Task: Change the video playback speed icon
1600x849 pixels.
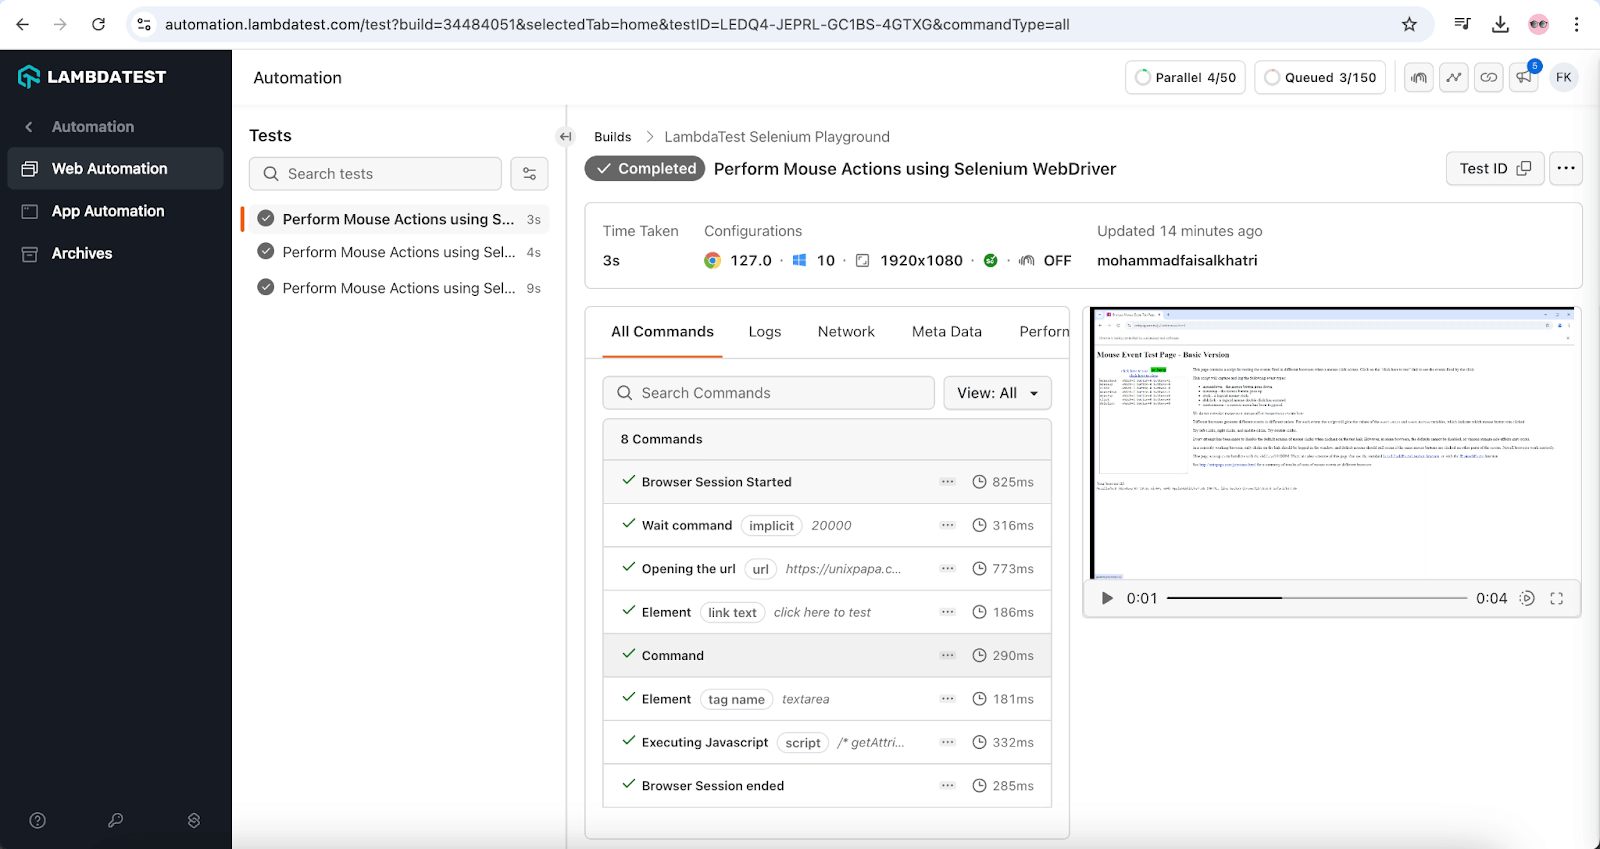Action: pyautogui.click(x=1527, y=599)
